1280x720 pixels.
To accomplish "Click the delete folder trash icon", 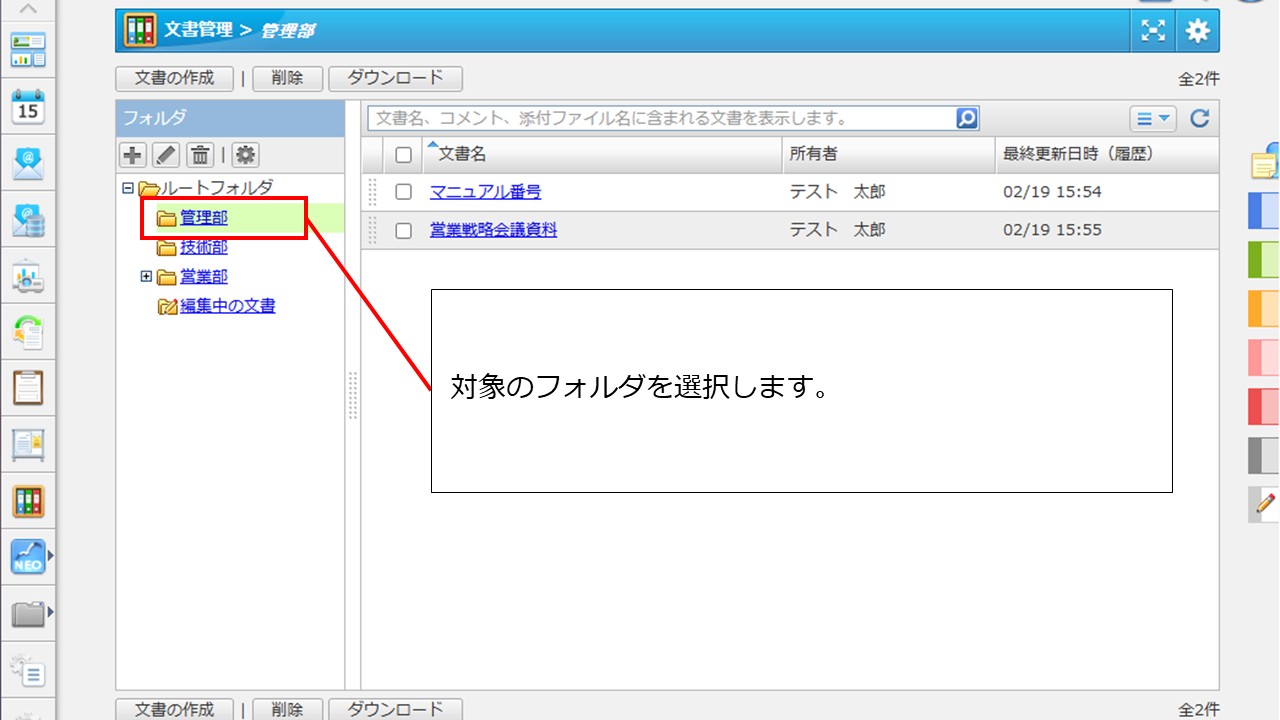I will coord(200,154).
